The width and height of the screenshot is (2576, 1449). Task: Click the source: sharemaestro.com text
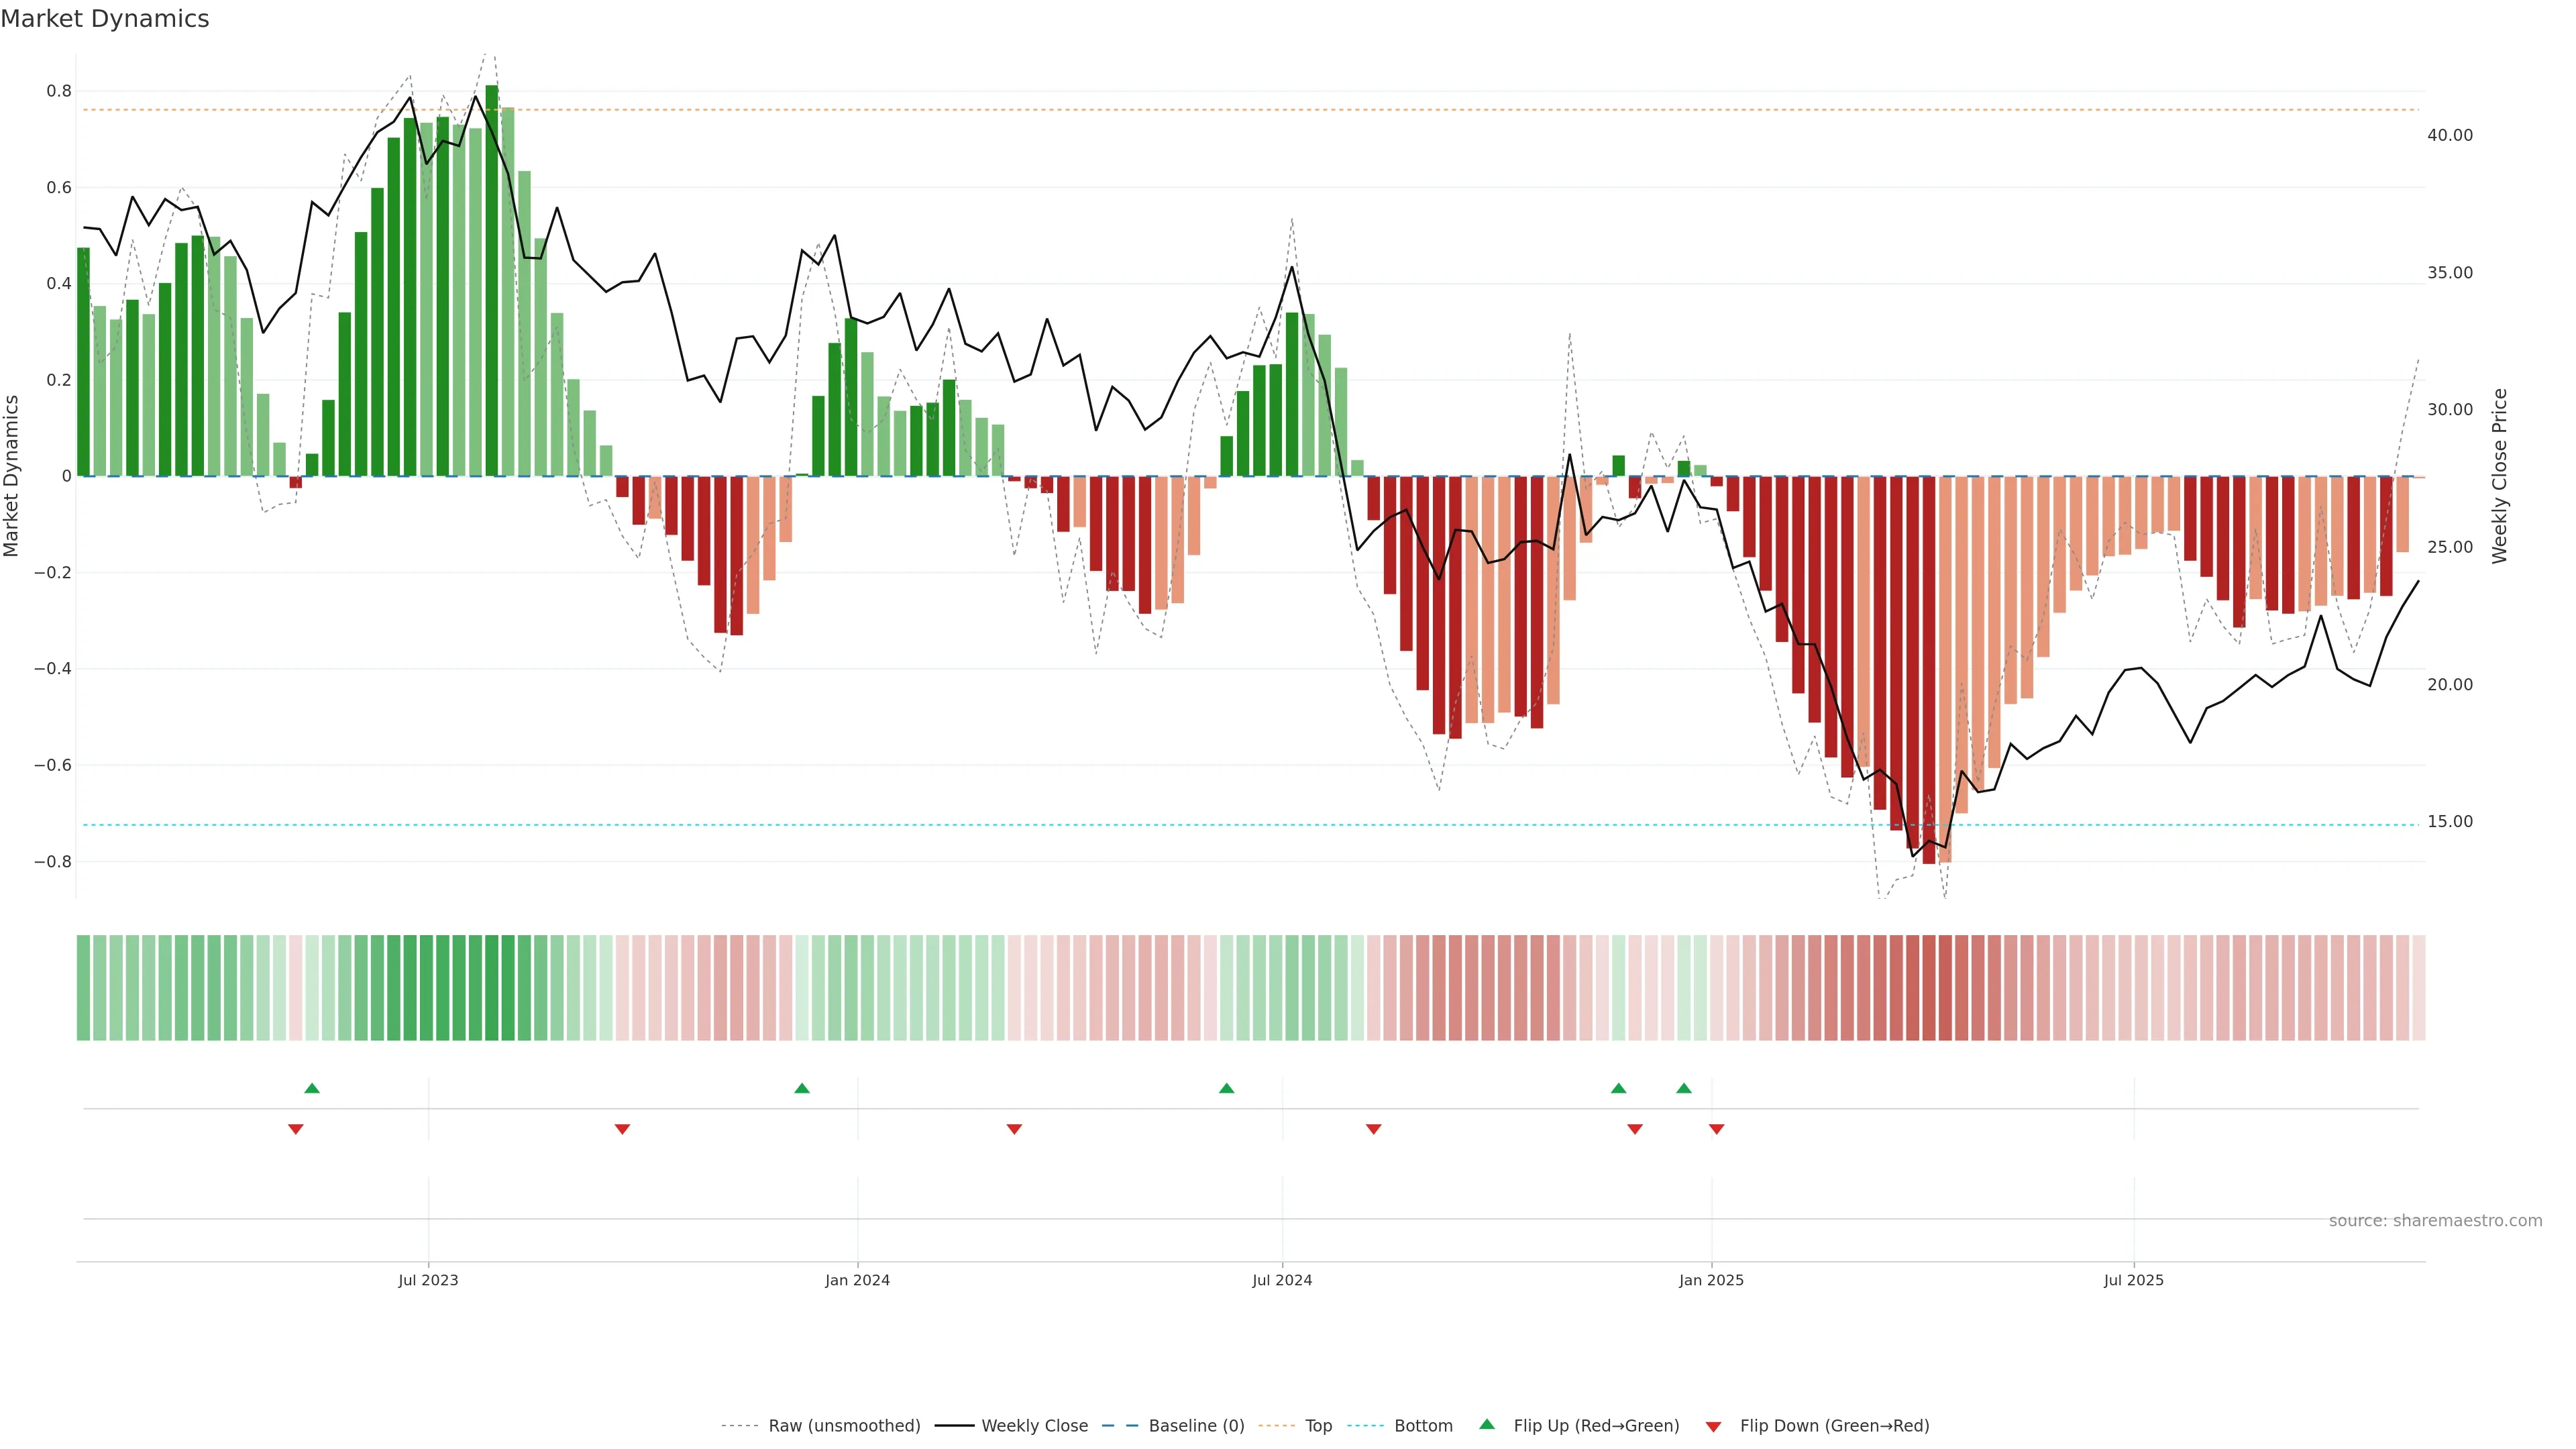pos(2435,1221)
